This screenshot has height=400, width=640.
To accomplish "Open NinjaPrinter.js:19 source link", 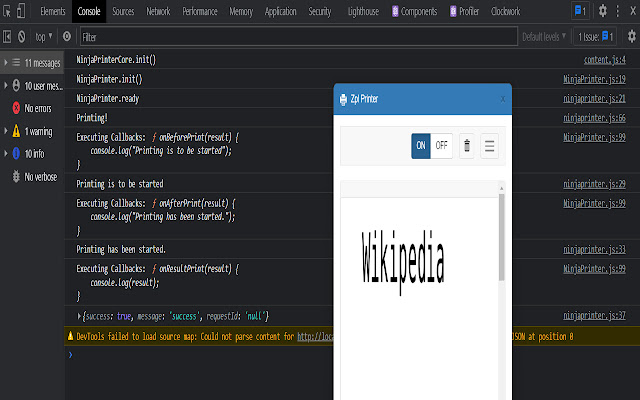I will (594, 79).
